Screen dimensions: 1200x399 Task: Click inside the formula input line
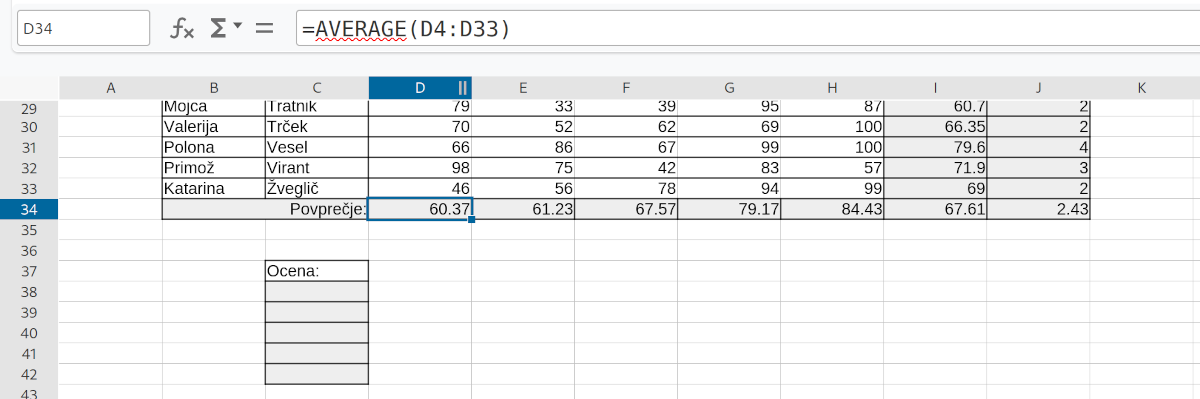(745, 29)
